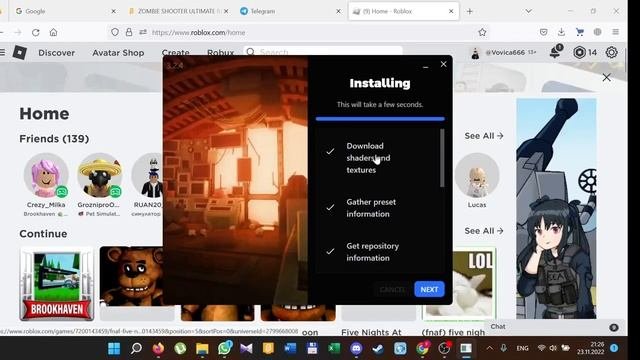
Task: Open Excel from the taskbar
Action: (x=334, y=348)
